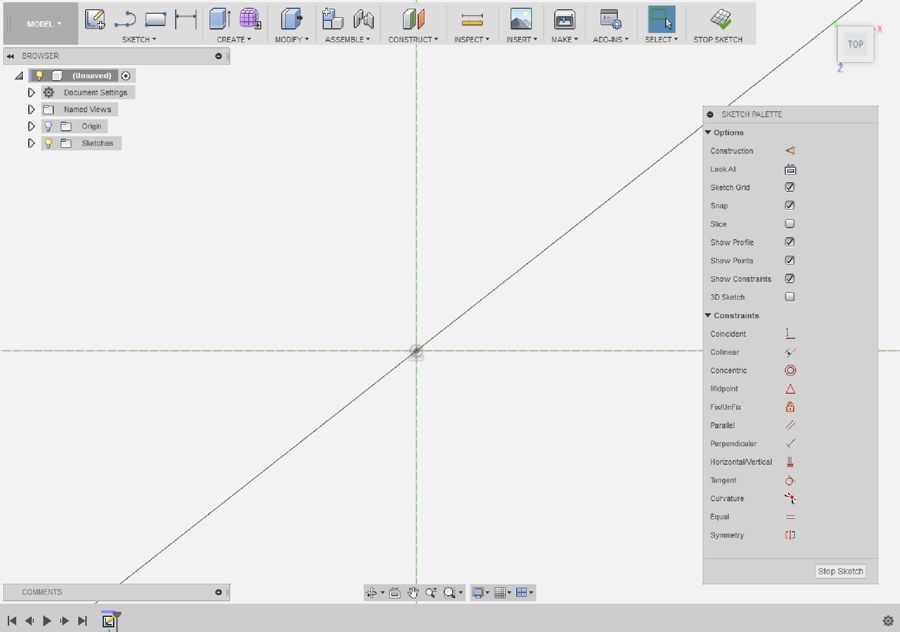Open the SKETCH menu

138,39
